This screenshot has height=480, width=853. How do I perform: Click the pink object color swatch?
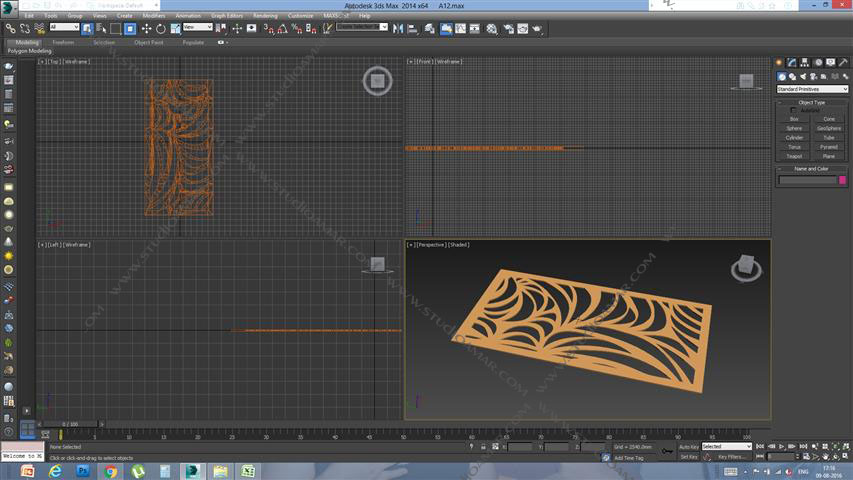842,180
